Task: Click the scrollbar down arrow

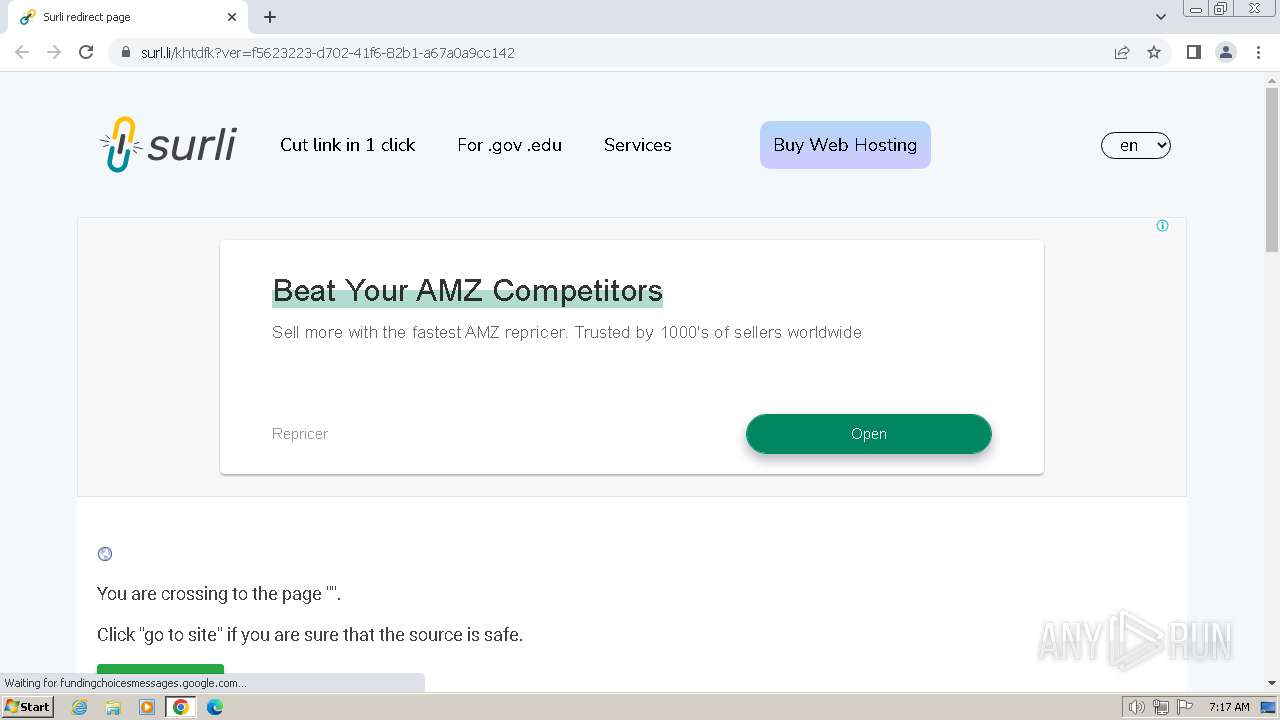Action: tap(1272, 683)
